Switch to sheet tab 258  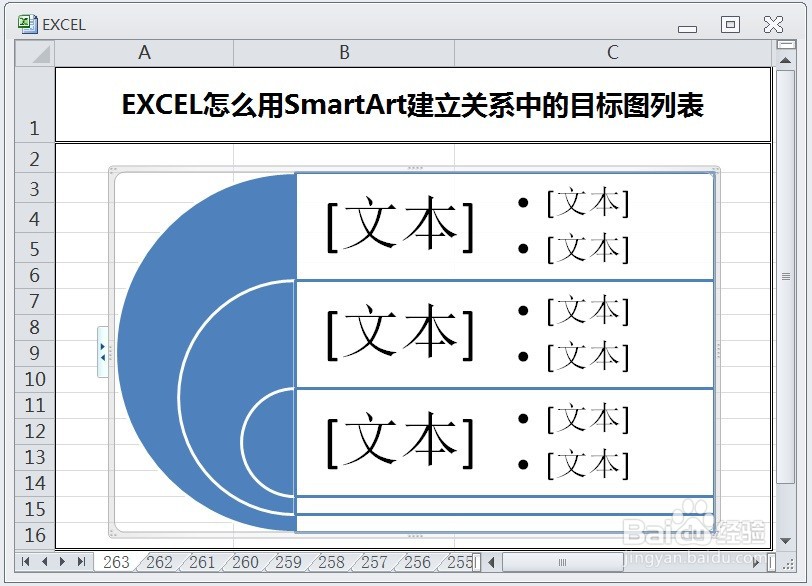point(331,562)
